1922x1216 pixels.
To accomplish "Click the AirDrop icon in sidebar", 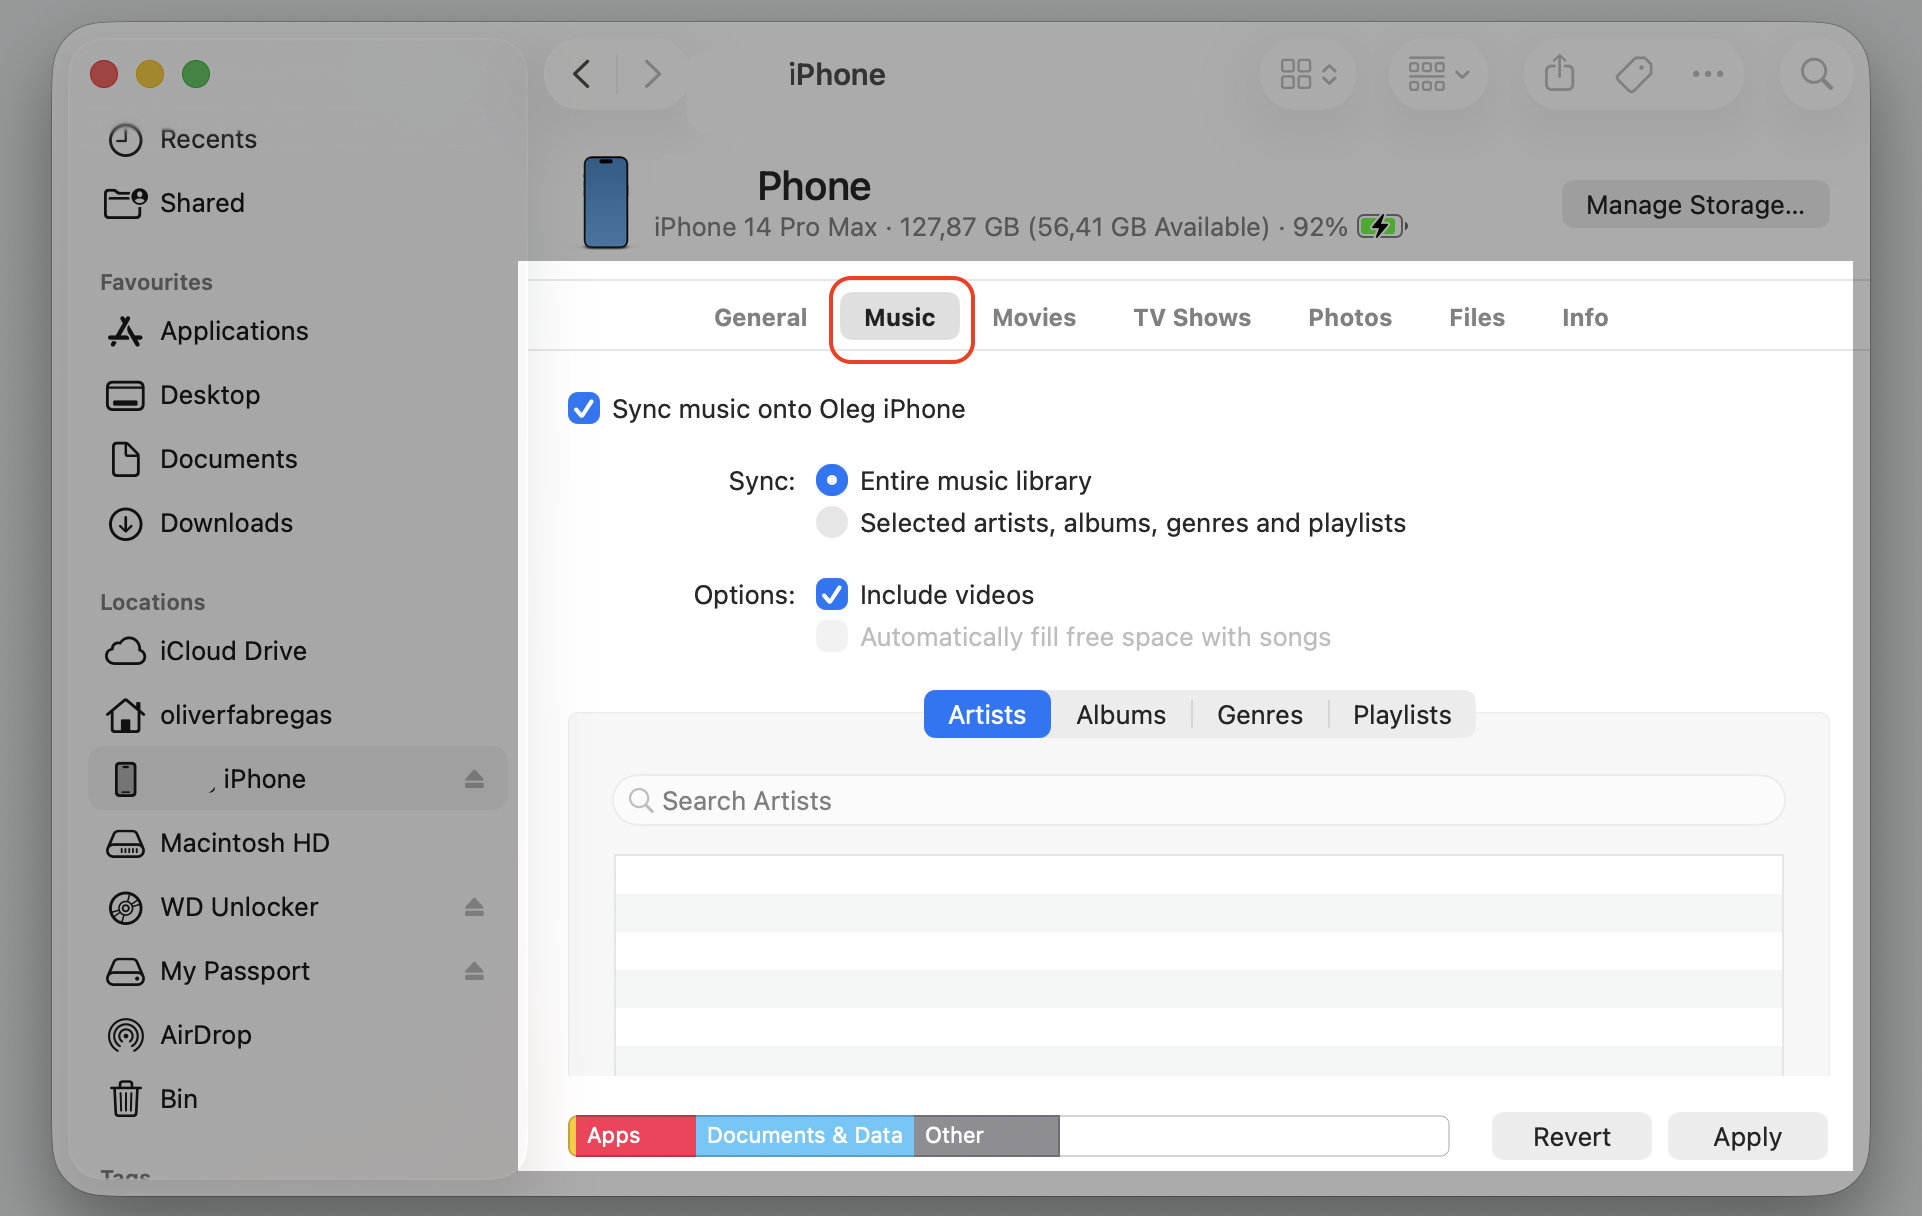I will click(125, 1035).
